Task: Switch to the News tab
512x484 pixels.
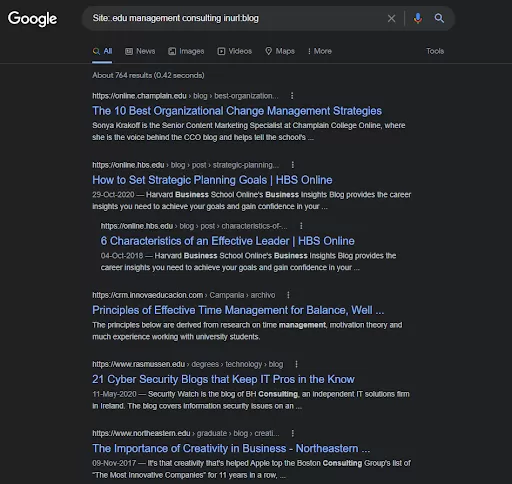Action: [x=140, y=51]
